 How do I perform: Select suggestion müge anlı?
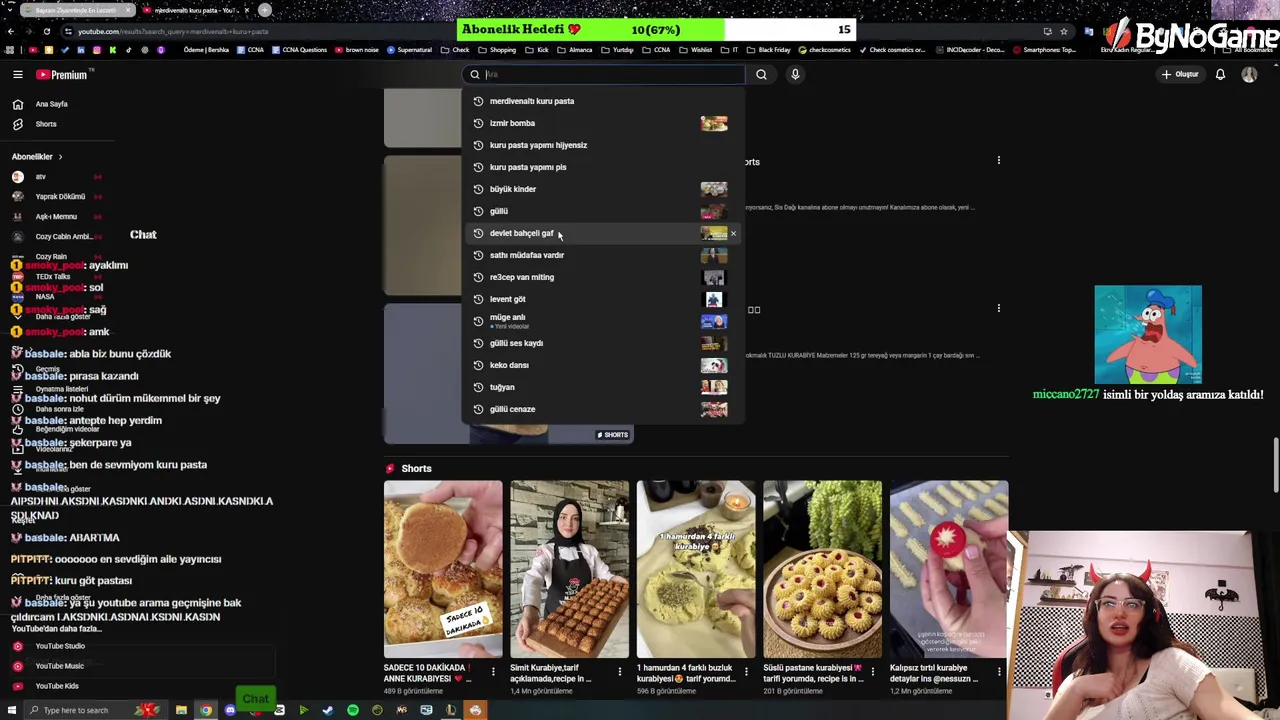603,321
